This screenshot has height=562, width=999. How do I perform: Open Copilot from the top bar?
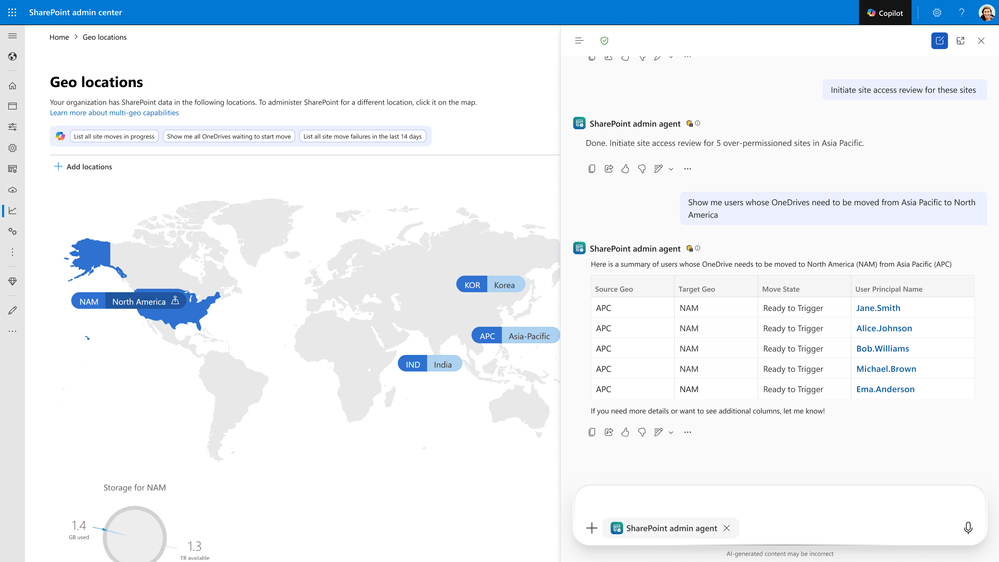885,13
